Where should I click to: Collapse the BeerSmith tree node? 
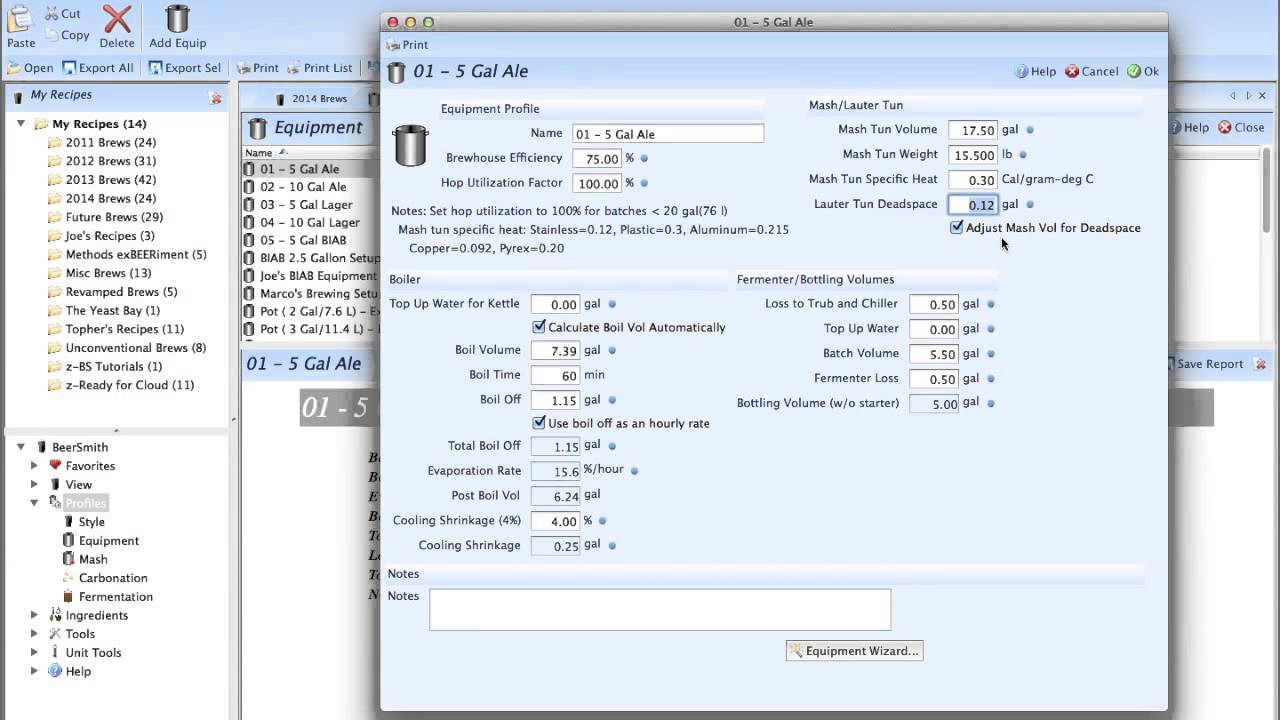pos(21,447)
